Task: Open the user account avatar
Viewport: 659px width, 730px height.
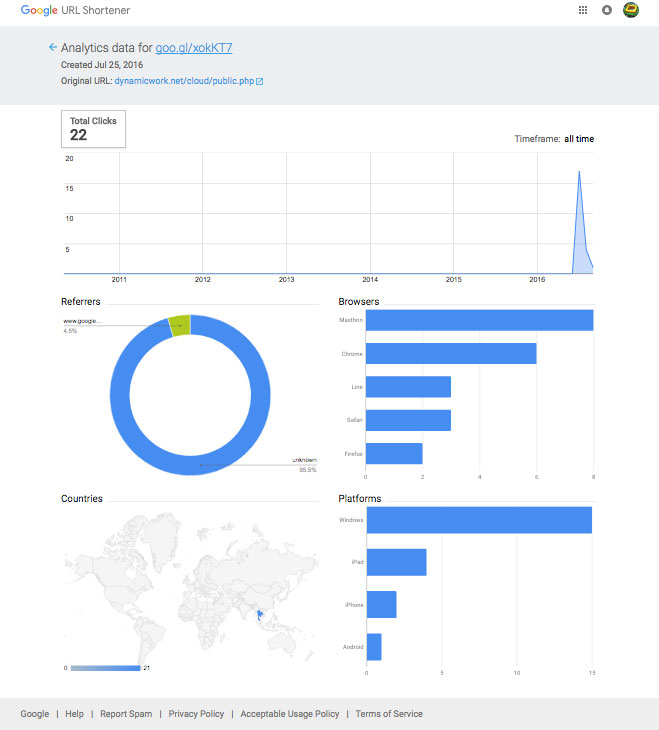Action: [x=631, y=10]
